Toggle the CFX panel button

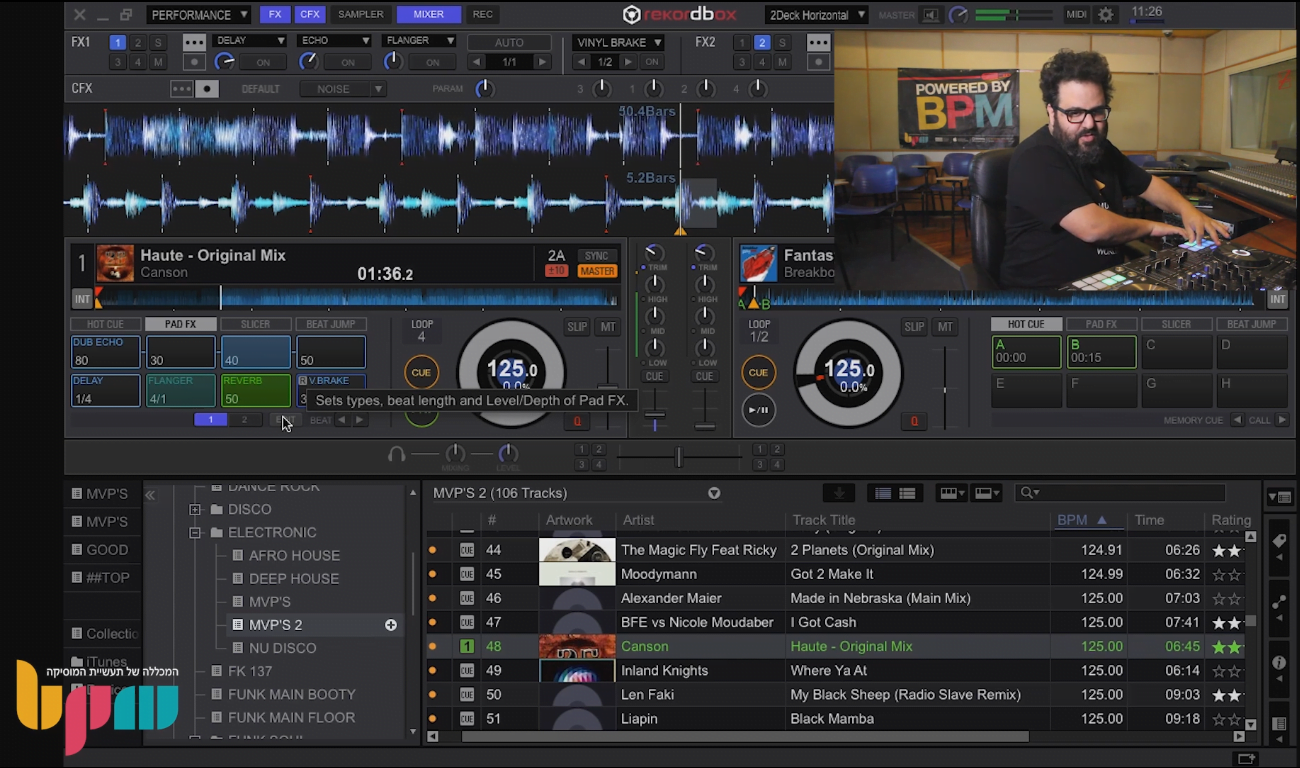click(309, 15)
